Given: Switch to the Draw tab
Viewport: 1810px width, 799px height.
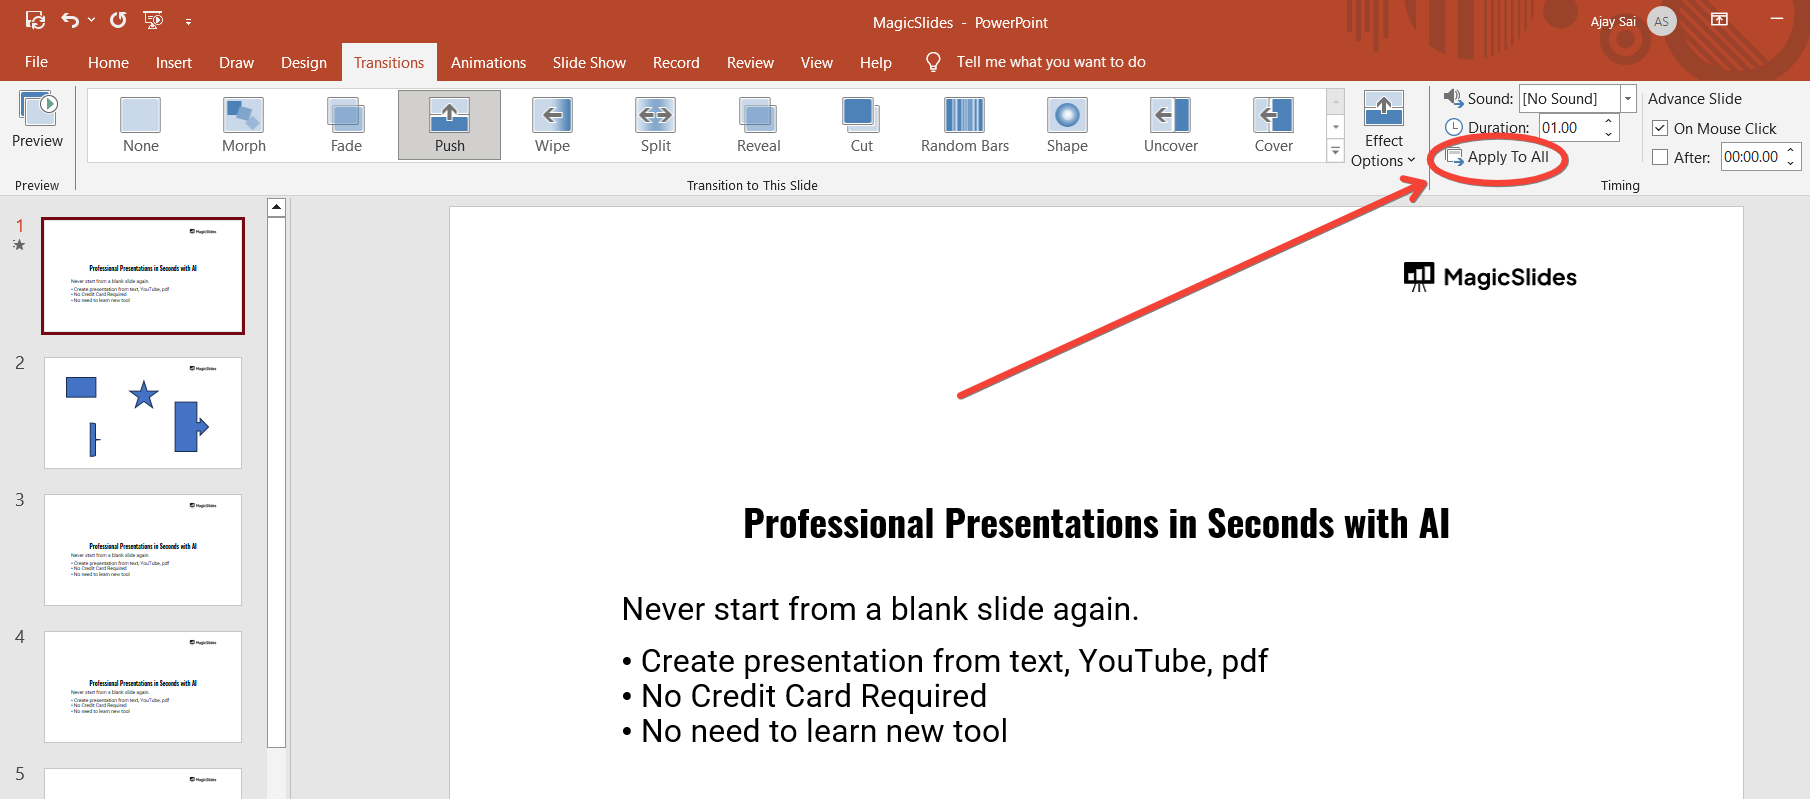Looking at the screenshot, I should pos(236,62).
